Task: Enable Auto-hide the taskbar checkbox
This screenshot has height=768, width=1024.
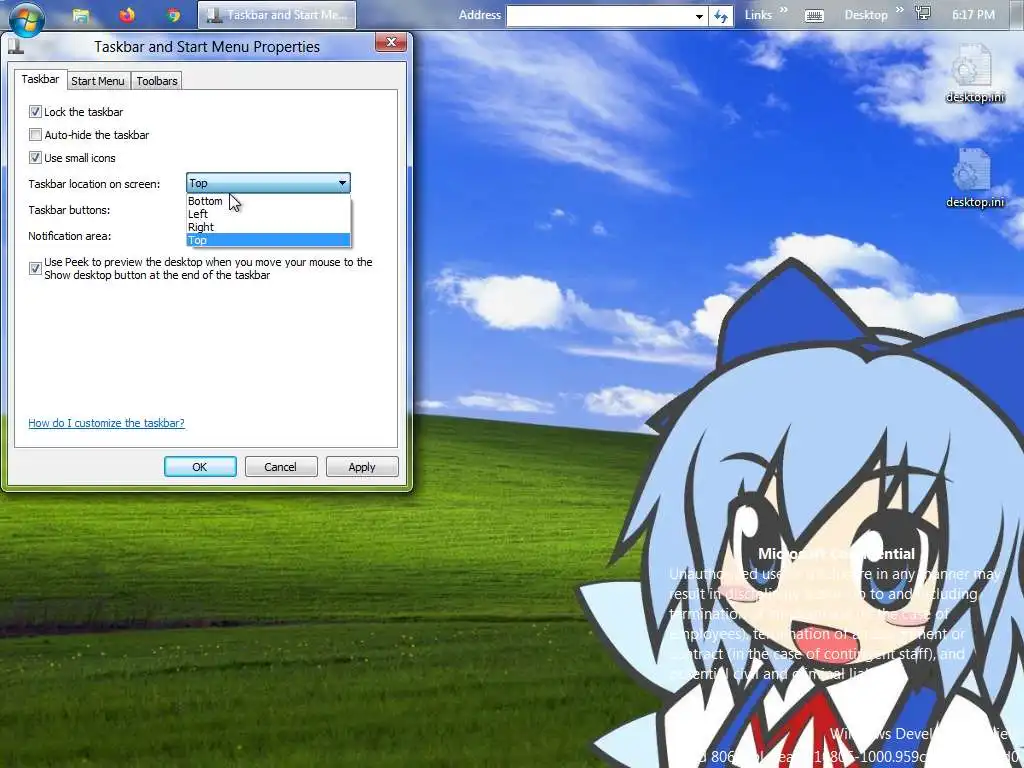Action: (x=35, y=135)
